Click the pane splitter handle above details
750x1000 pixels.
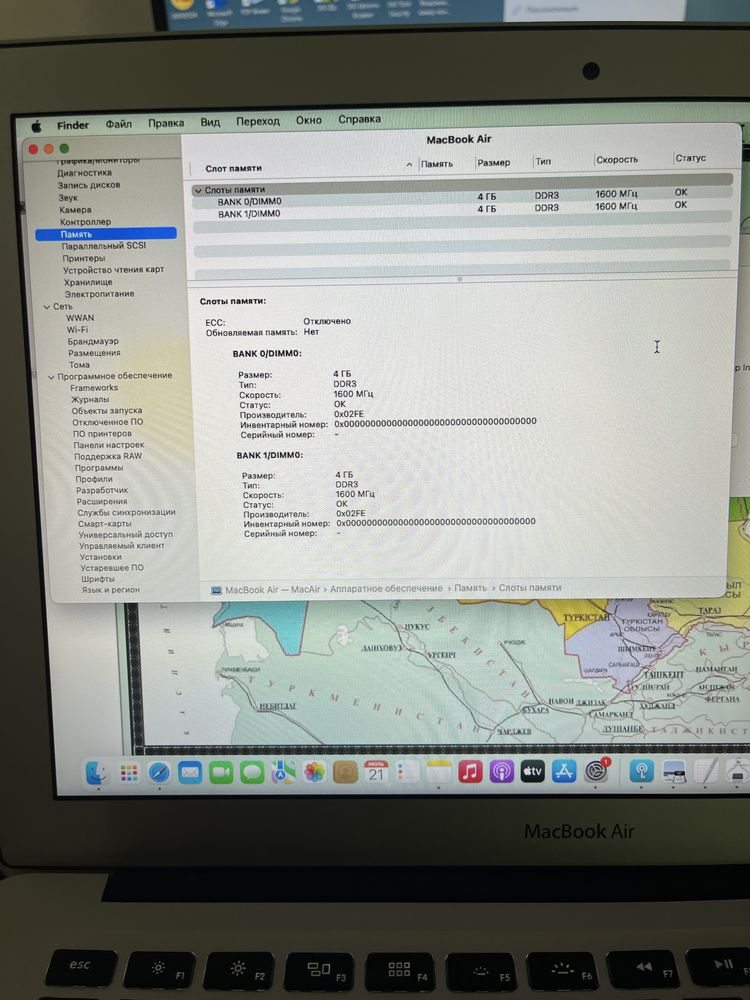click(x=460, y=279)
